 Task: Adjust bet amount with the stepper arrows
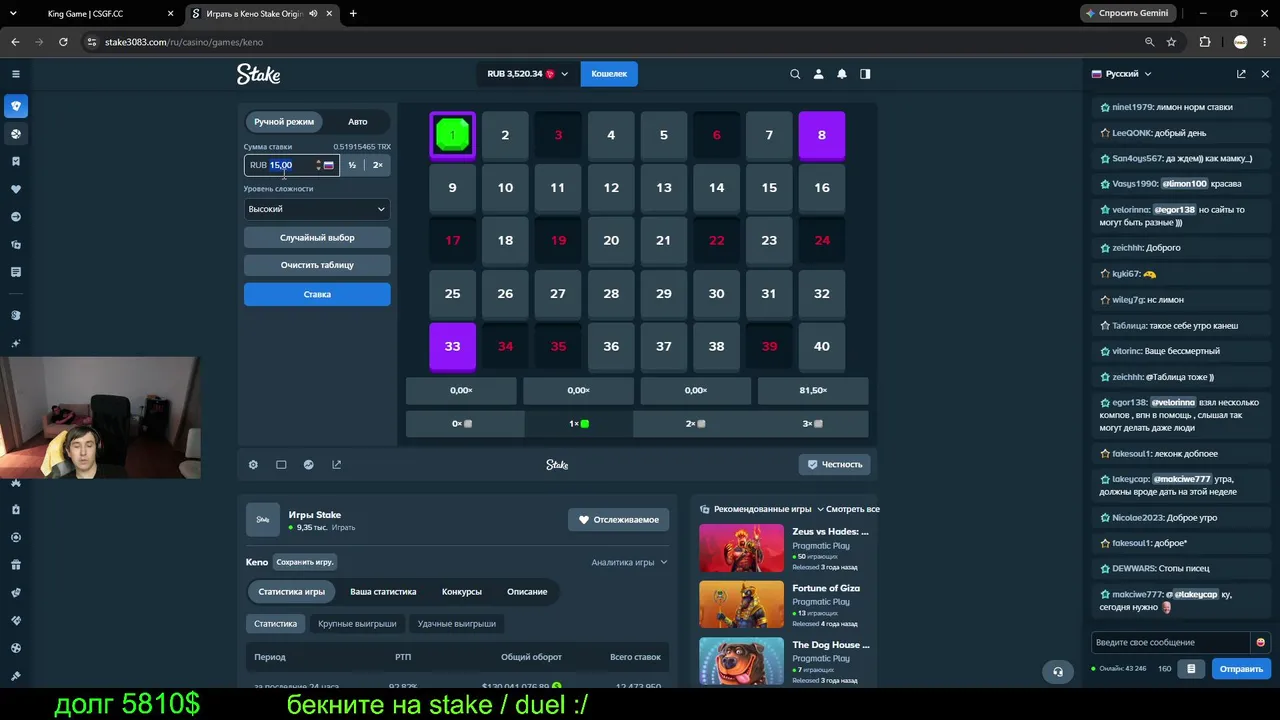tap(318, 165)
